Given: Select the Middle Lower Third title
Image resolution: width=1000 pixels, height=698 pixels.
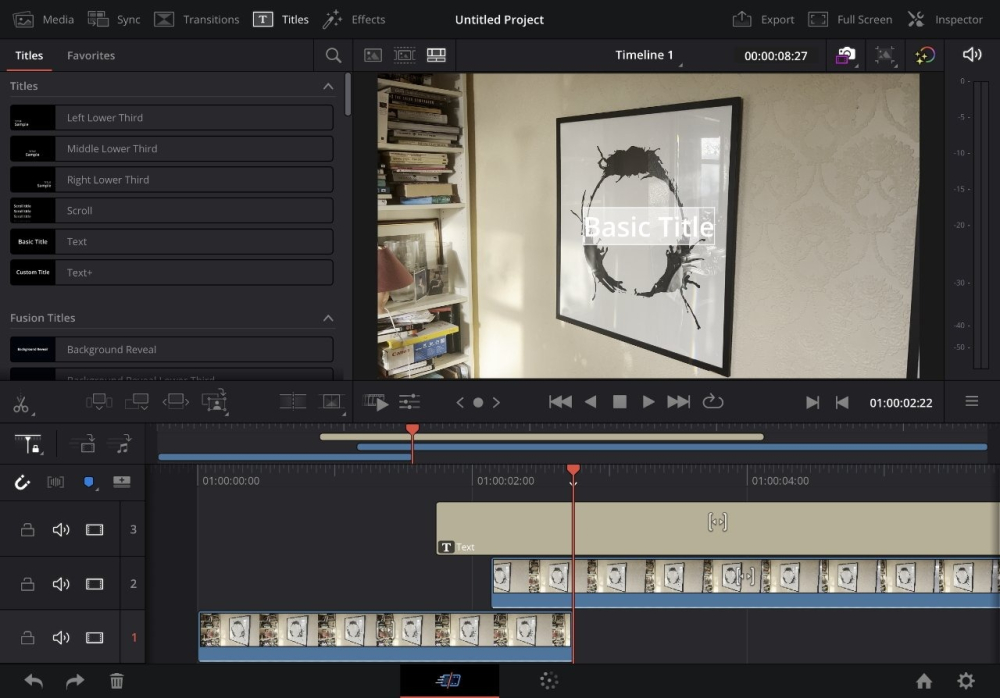Looking at the screenshot, I should pos(171,148).
